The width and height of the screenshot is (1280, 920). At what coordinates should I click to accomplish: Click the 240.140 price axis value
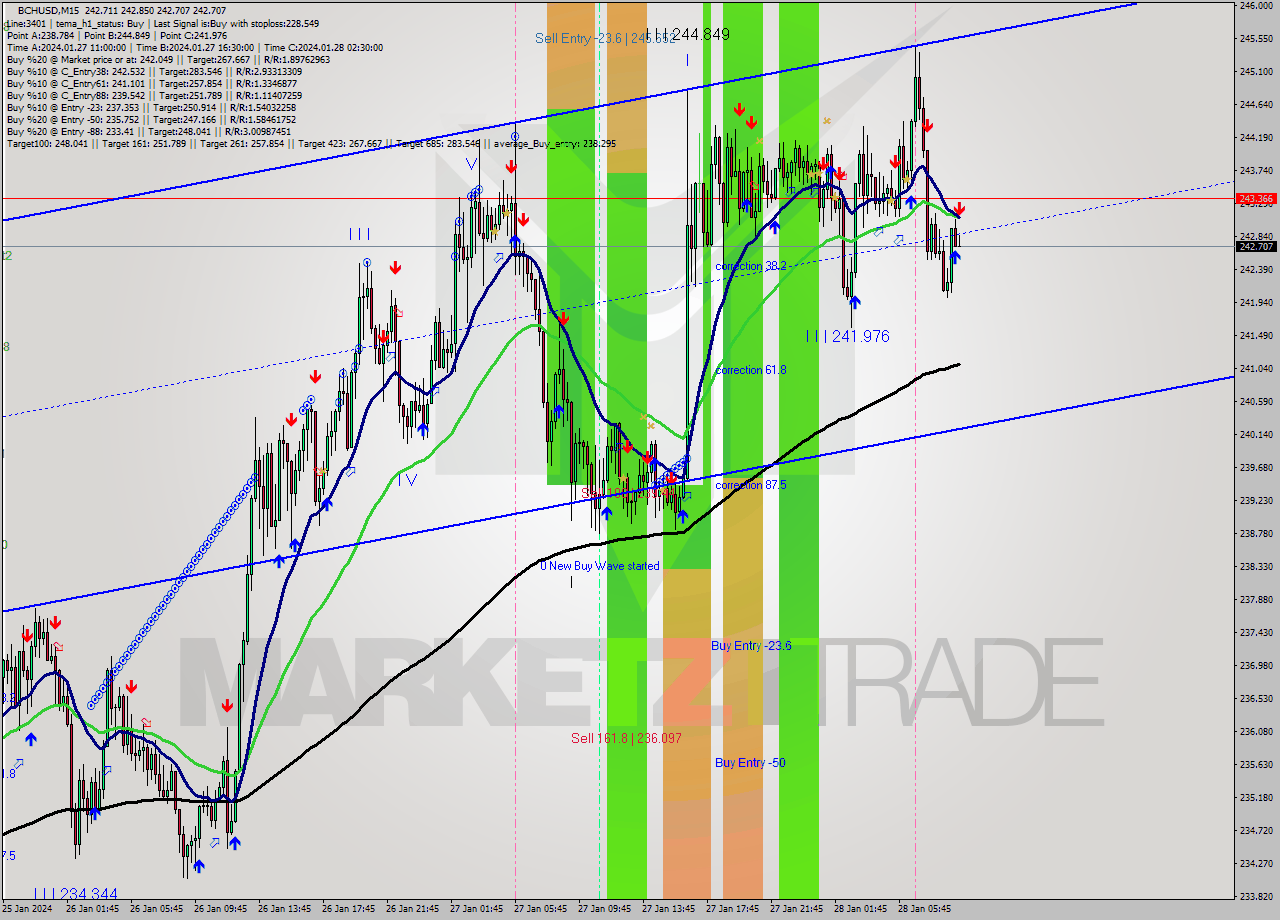tap(1255, 435)
